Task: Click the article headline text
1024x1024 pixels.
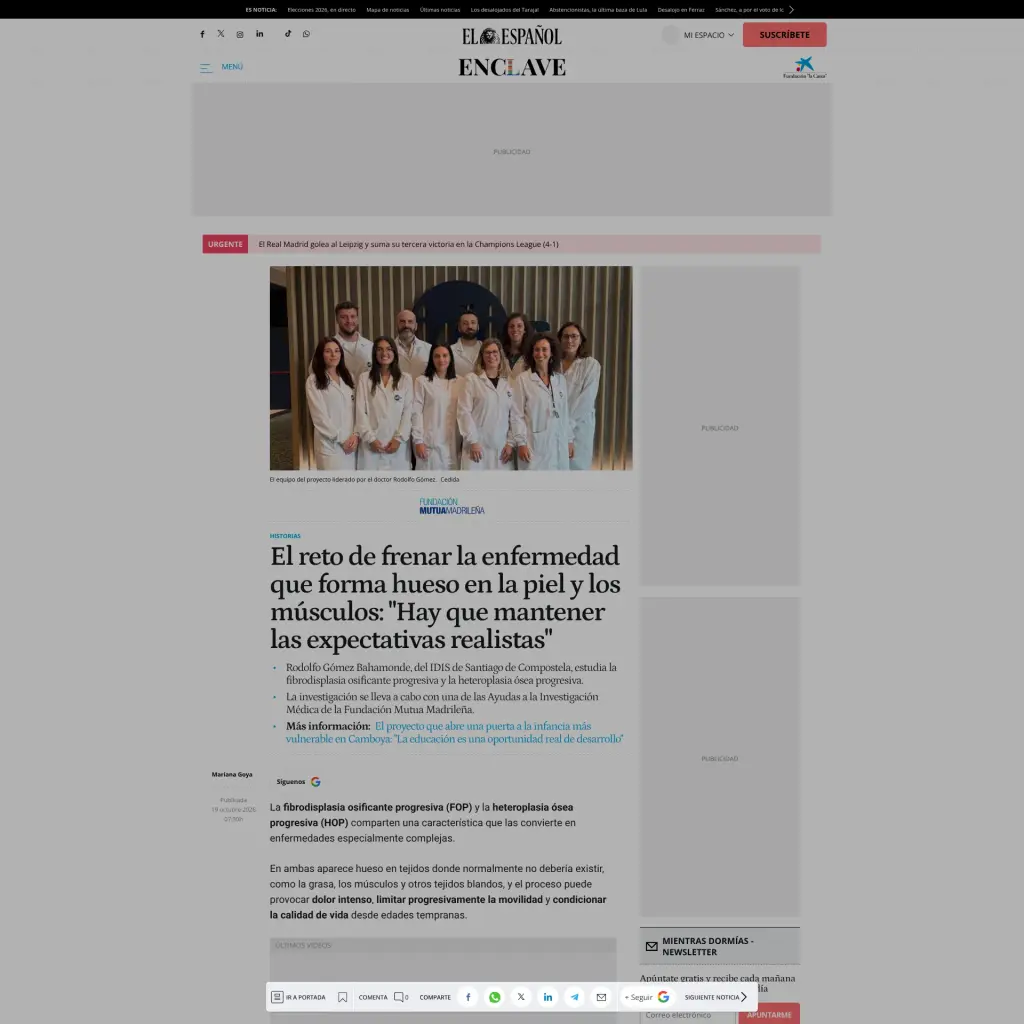Action: click(445, 598)
